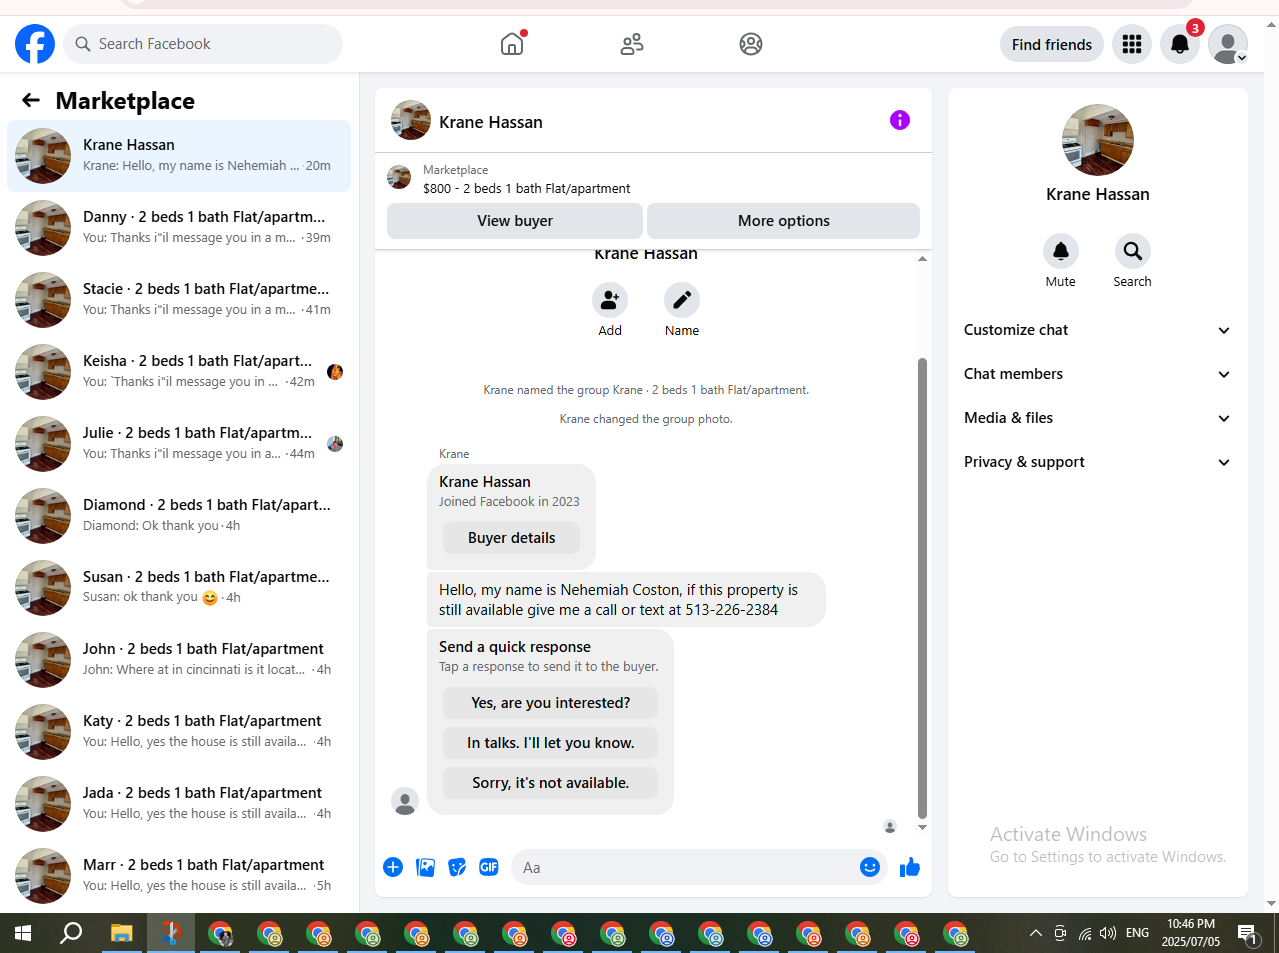The image size is (1279, 953).
Task: Edit the chat name with pencil icon
Action: 682,300
